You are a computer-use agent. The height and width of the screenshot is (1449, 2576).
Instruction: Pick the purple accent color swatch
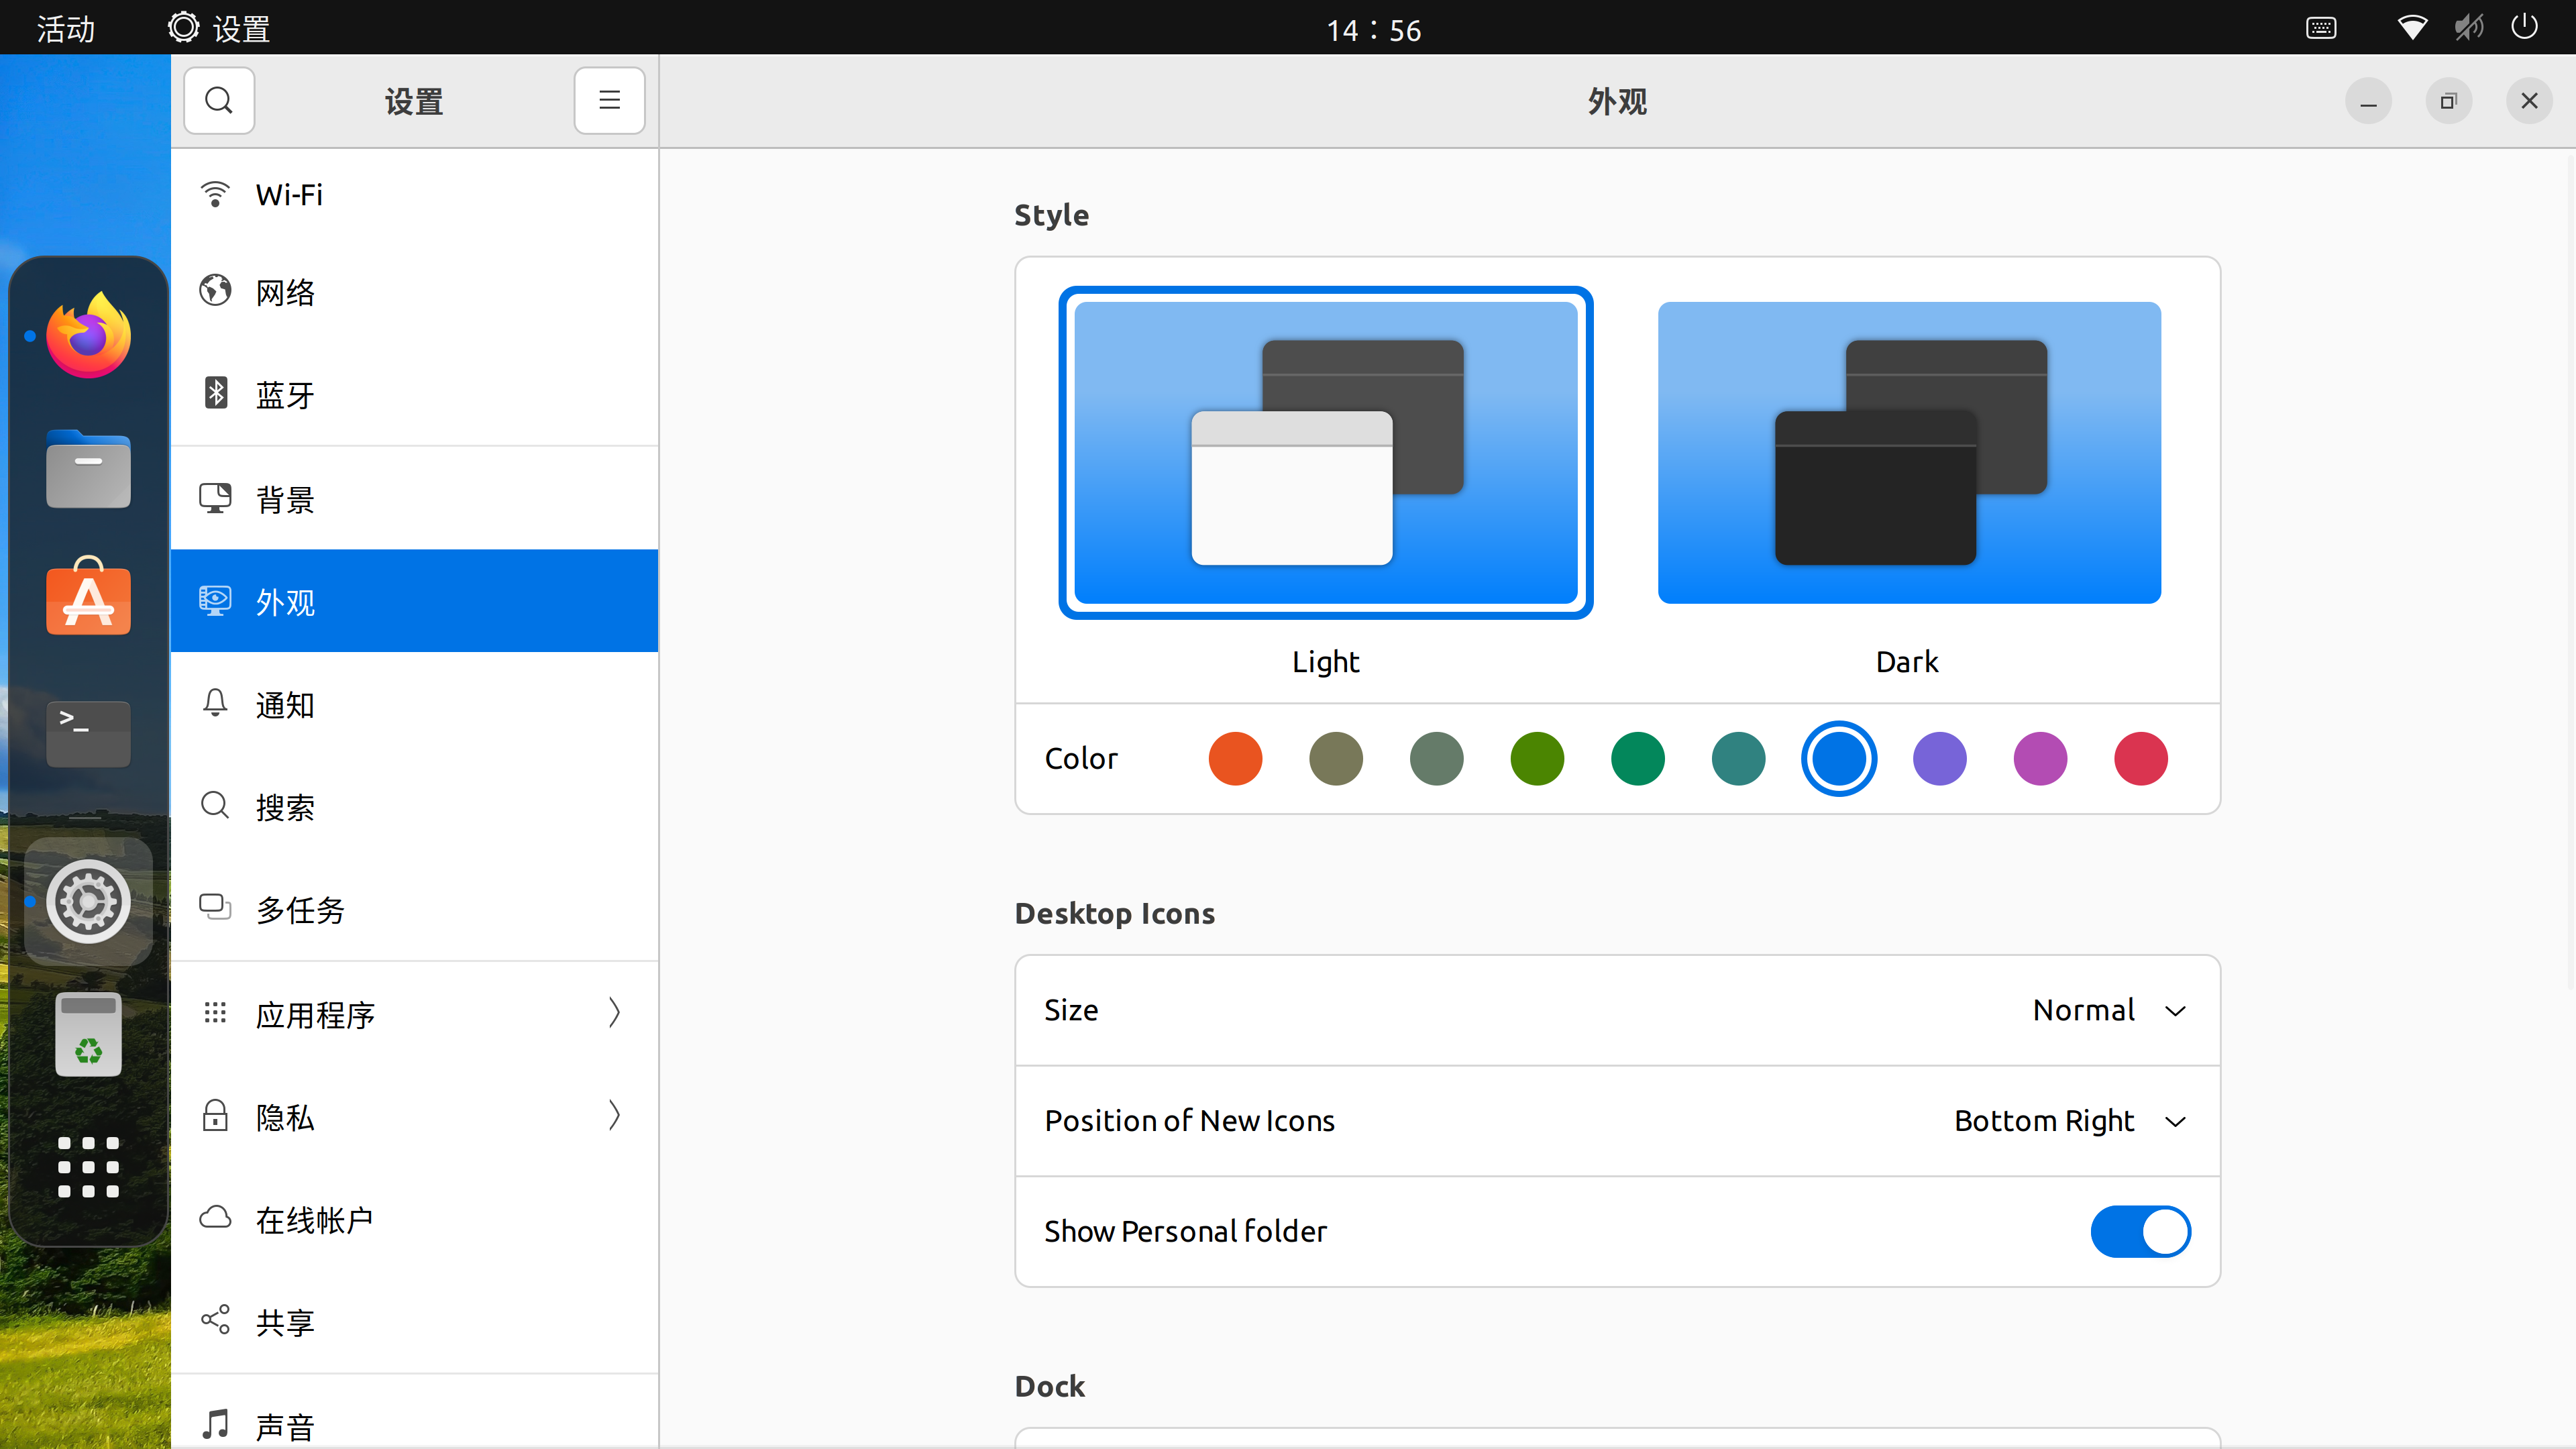(x=1939, y=758)
